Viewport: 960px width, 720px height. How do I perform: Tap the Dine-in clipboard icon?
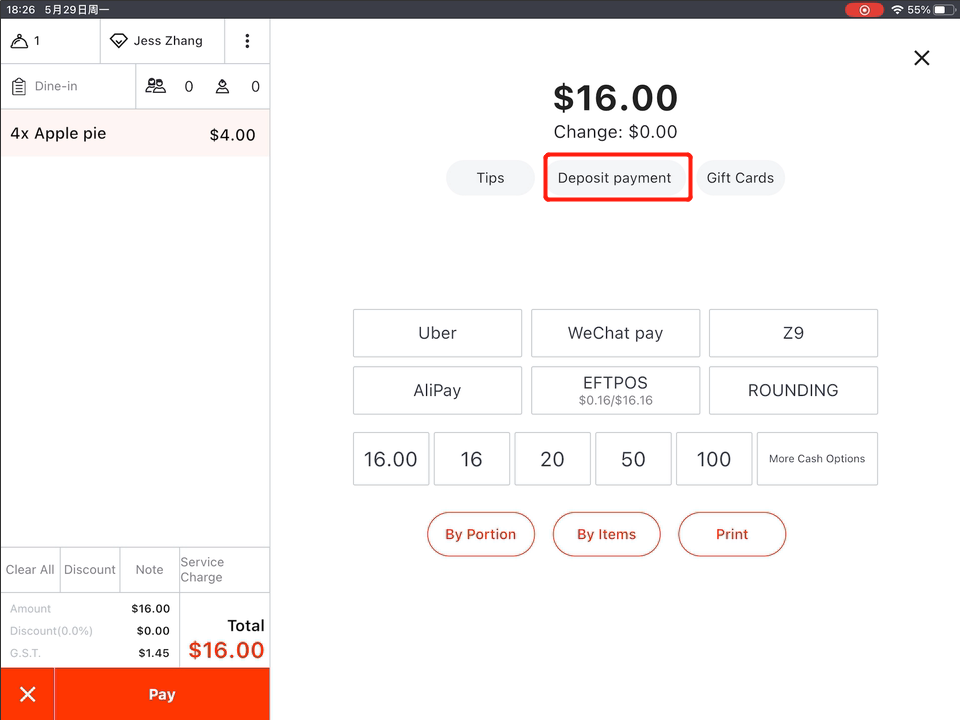coord(19,87)
